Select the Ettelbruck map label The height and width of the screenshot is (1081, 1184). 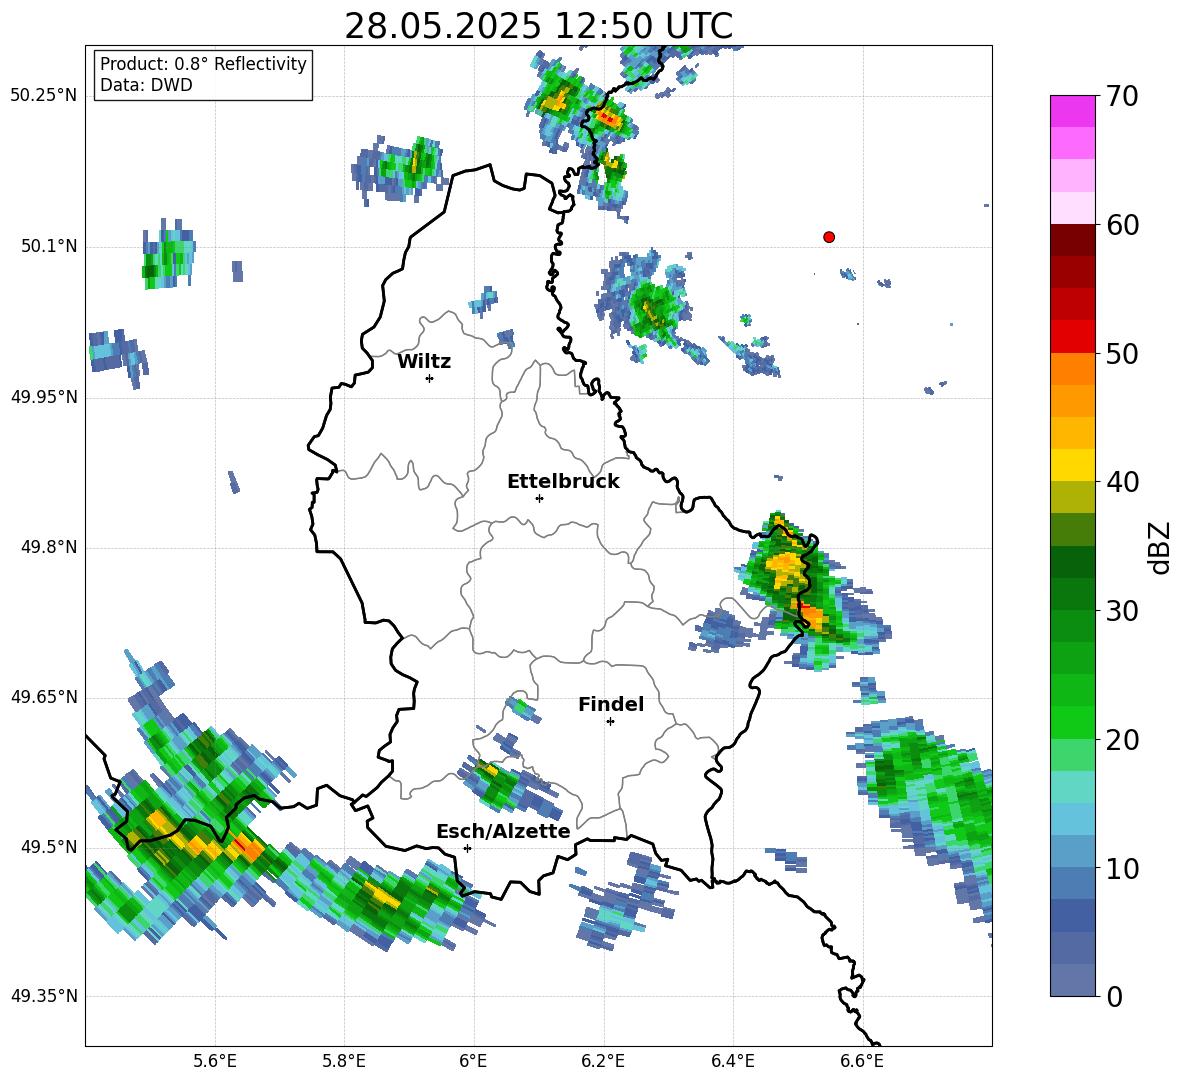tap(563, 482)
